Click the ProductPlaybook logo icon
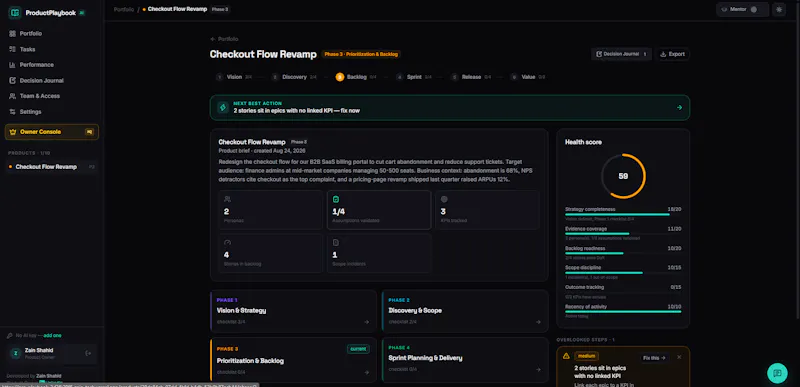This screenshot has width=800, height=387. click(15, 13)
